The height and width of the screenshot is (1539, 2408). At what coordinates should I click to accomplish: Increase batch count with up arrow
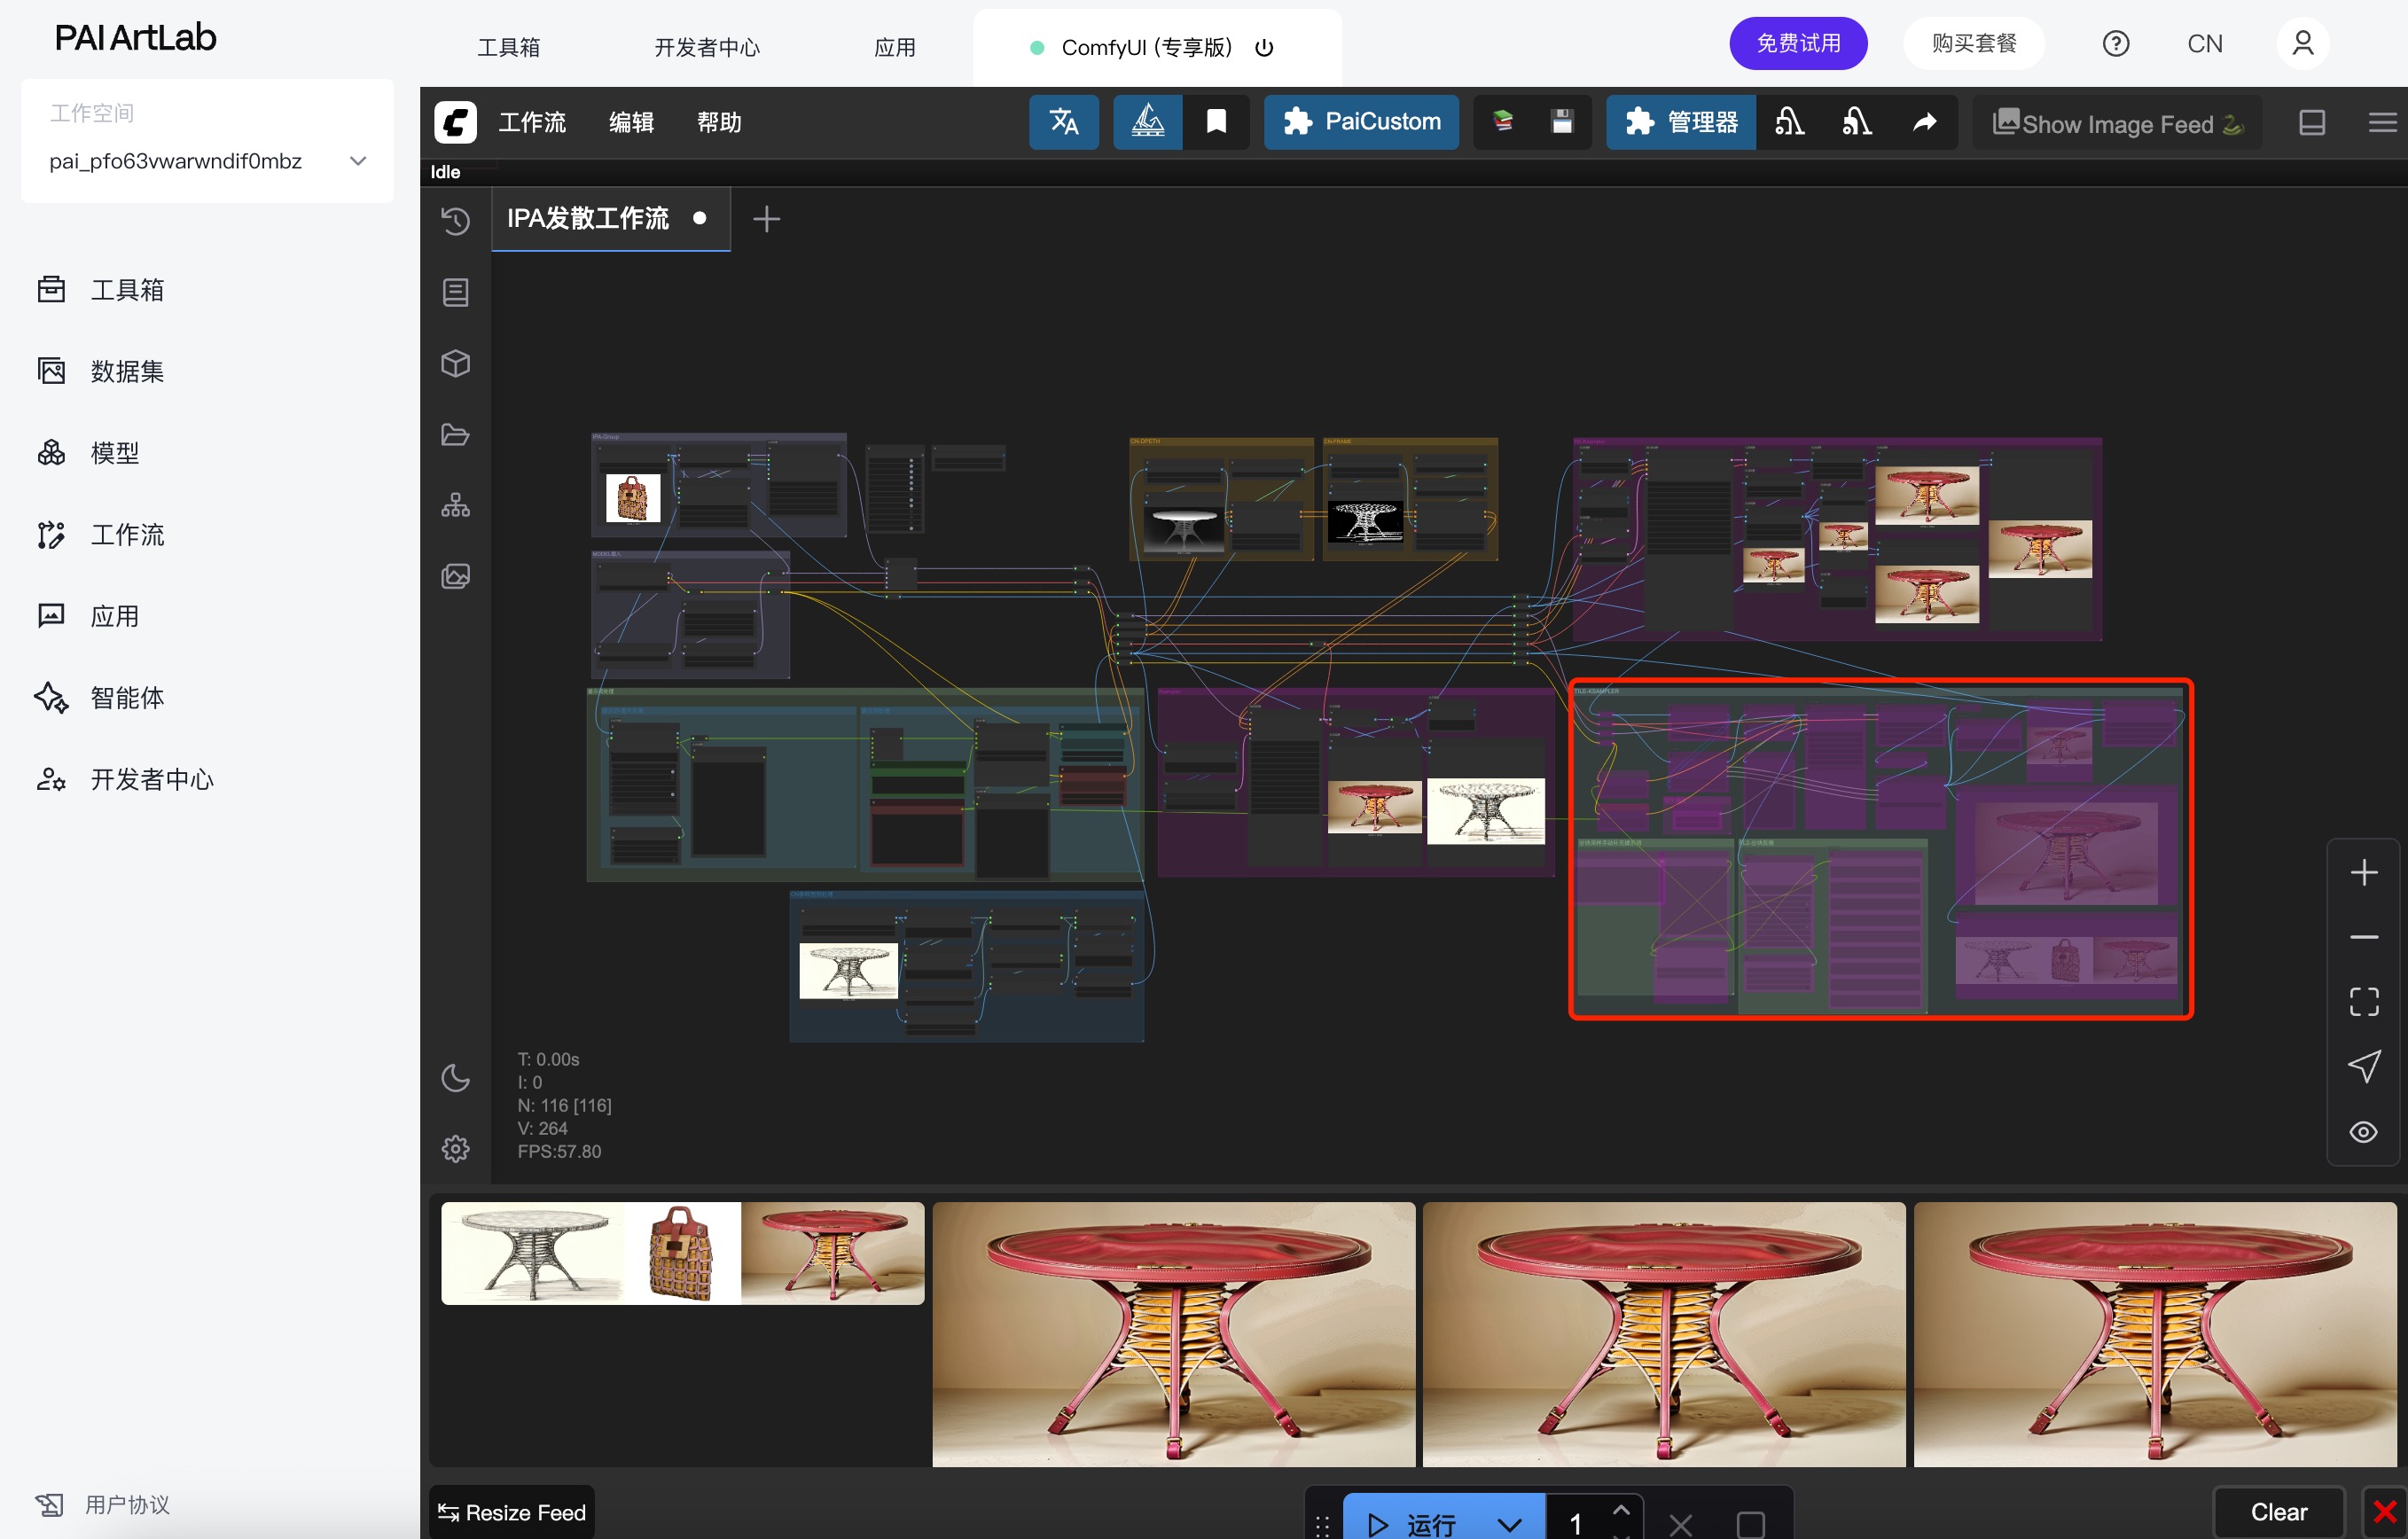click(1621, 1509)
